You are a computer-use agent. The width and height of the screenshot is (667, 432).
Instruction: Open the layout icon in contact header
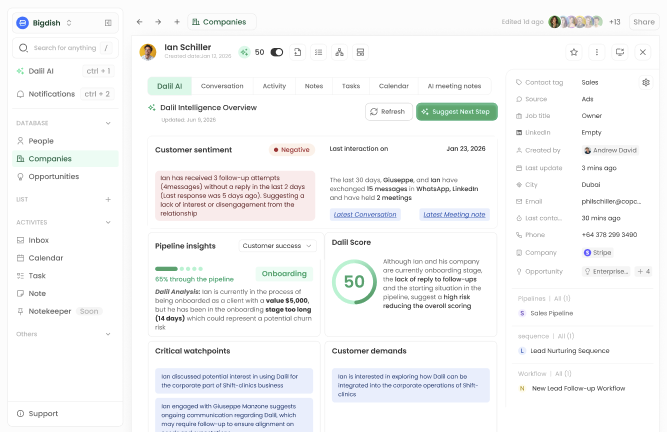(360, 52)
